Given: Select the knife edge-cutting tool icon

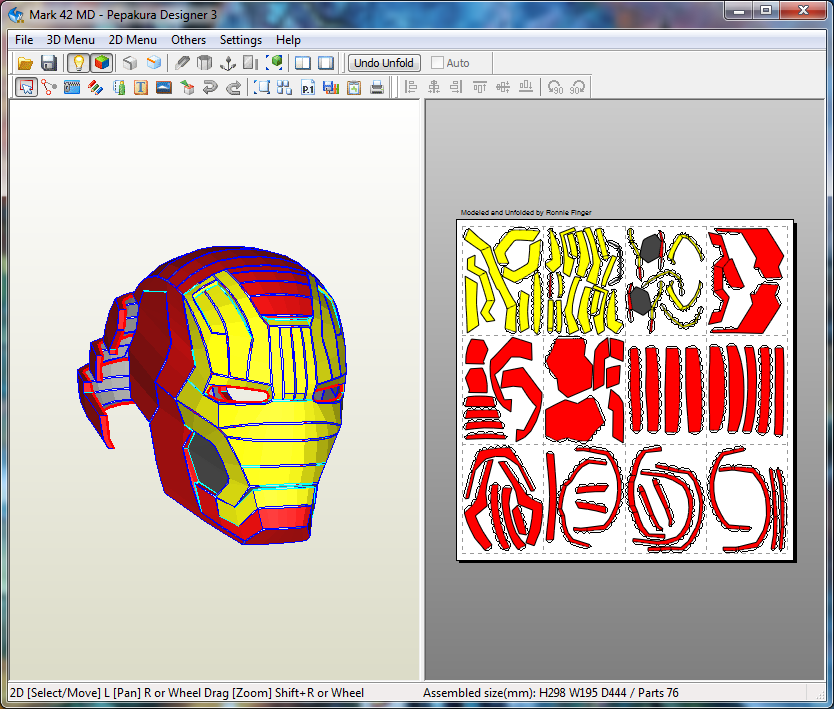Looking at the screenshot, I should point(182,63).
